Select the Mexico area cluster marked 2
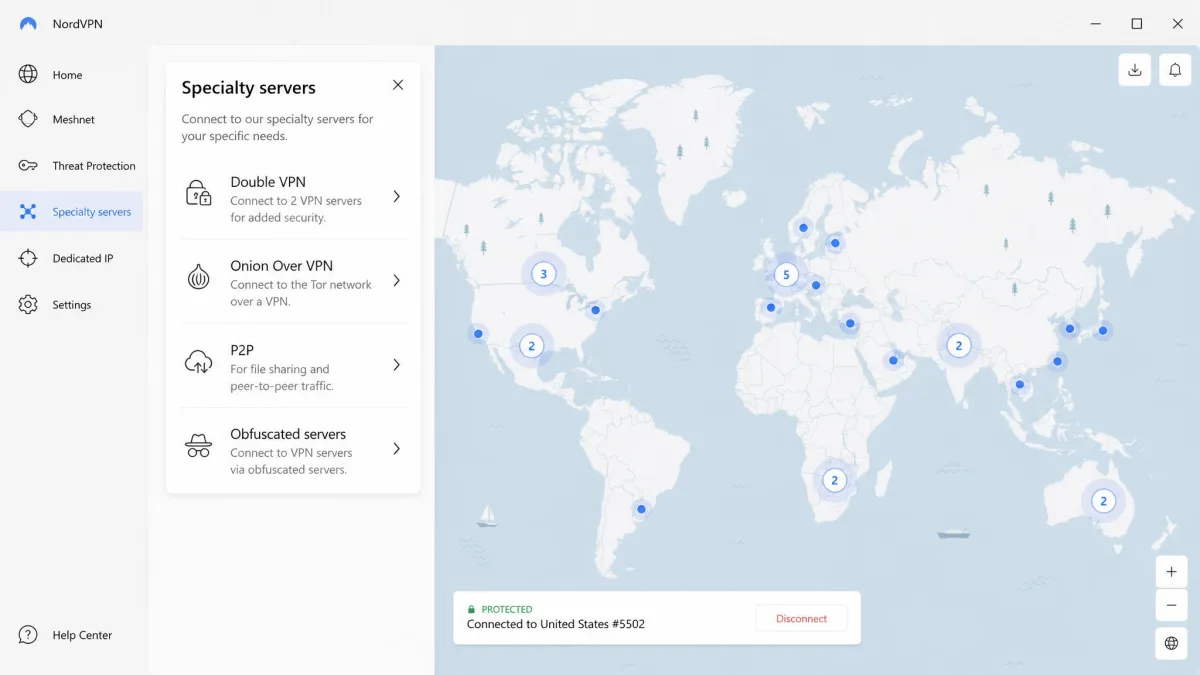Image resolution: width=1200 pixels, height=675 pixels. [x=531, y=346]
